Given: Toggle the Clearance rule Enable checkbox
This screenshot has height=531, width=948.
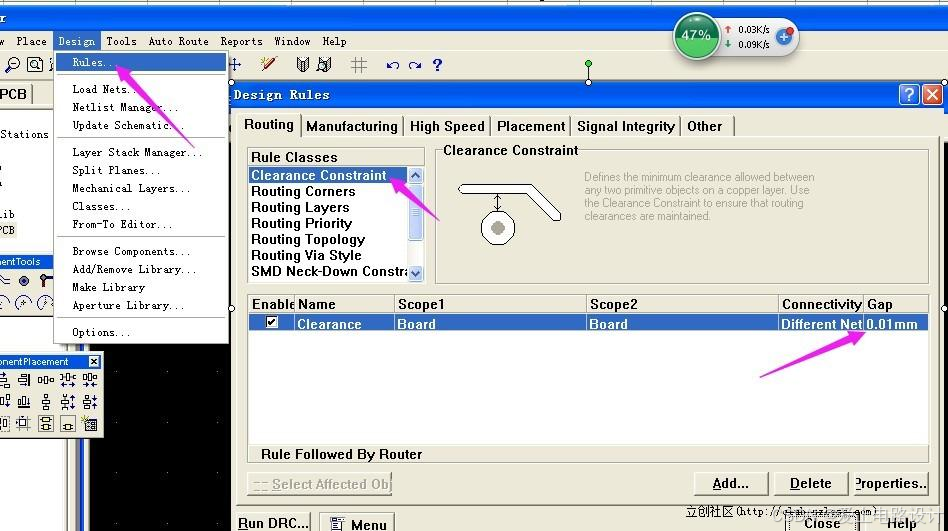Looking at the screenshot, I should tap(271, 322).
